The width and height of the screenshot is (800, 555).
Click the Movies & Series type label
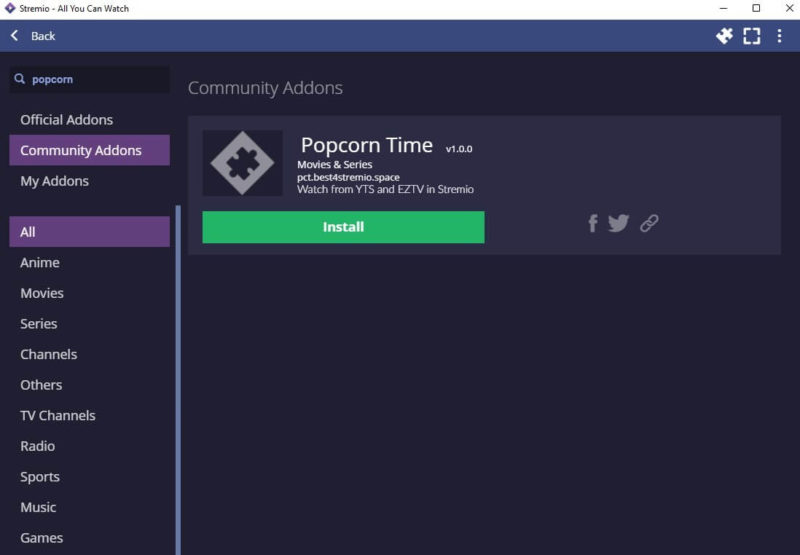(x=335, y=164)
